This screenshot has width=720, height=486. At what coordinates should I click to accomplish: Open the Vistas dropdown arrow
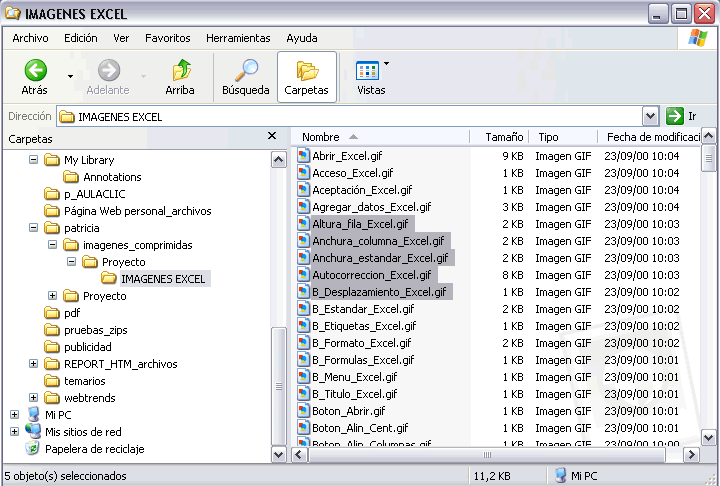tap(386, 63)
